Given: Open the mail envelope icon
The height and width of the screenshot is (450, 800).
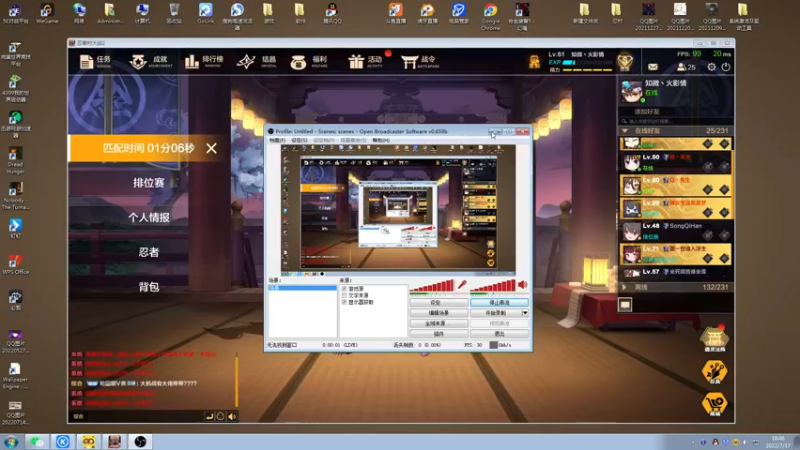Looking at the screenshot, I should click(x=653, y=67).
